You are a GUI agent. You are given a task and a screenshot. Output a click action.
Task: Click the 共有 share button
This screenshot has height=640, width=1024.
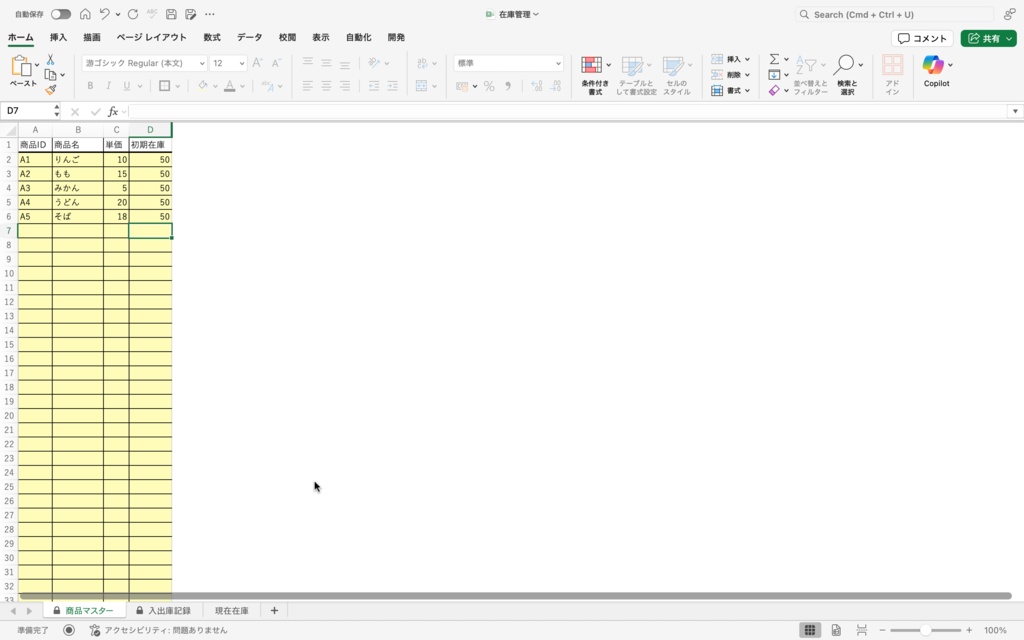[x=984, y=39]
